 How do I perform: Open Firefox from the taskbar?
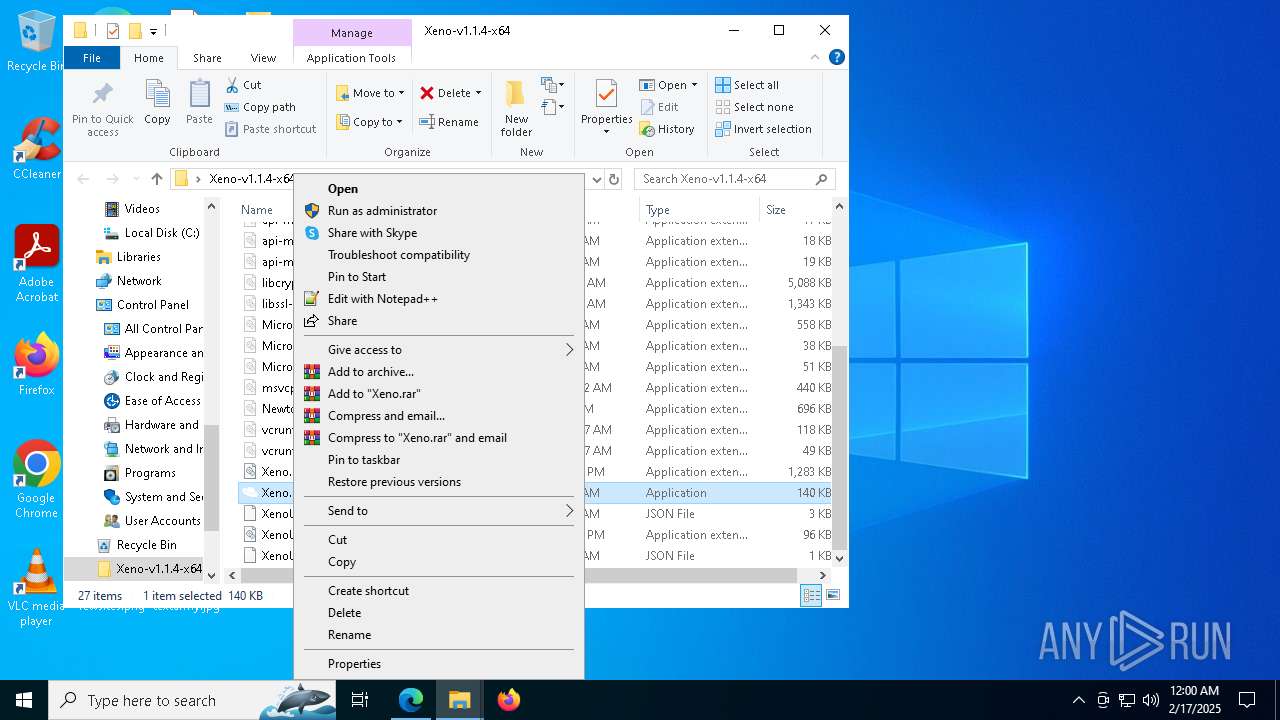(509, 700)
